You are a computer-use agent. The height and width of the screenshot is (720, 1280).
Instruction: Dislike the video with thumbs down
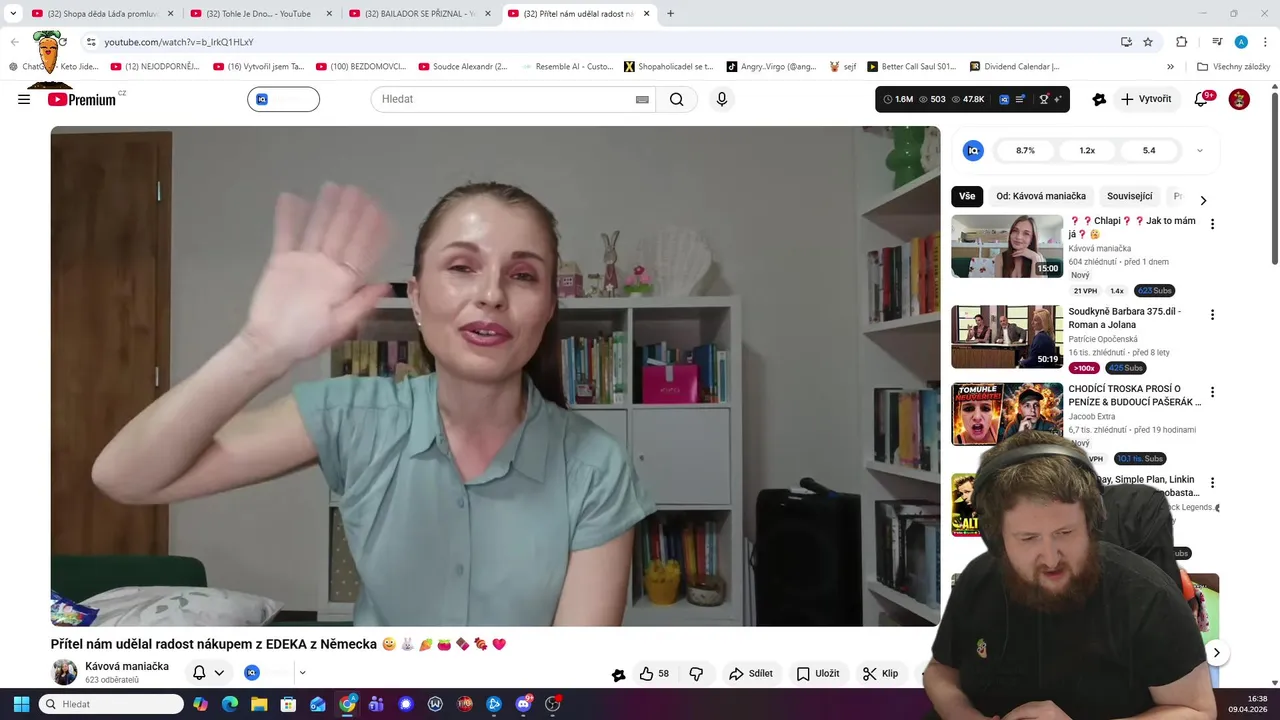point(697,674)
